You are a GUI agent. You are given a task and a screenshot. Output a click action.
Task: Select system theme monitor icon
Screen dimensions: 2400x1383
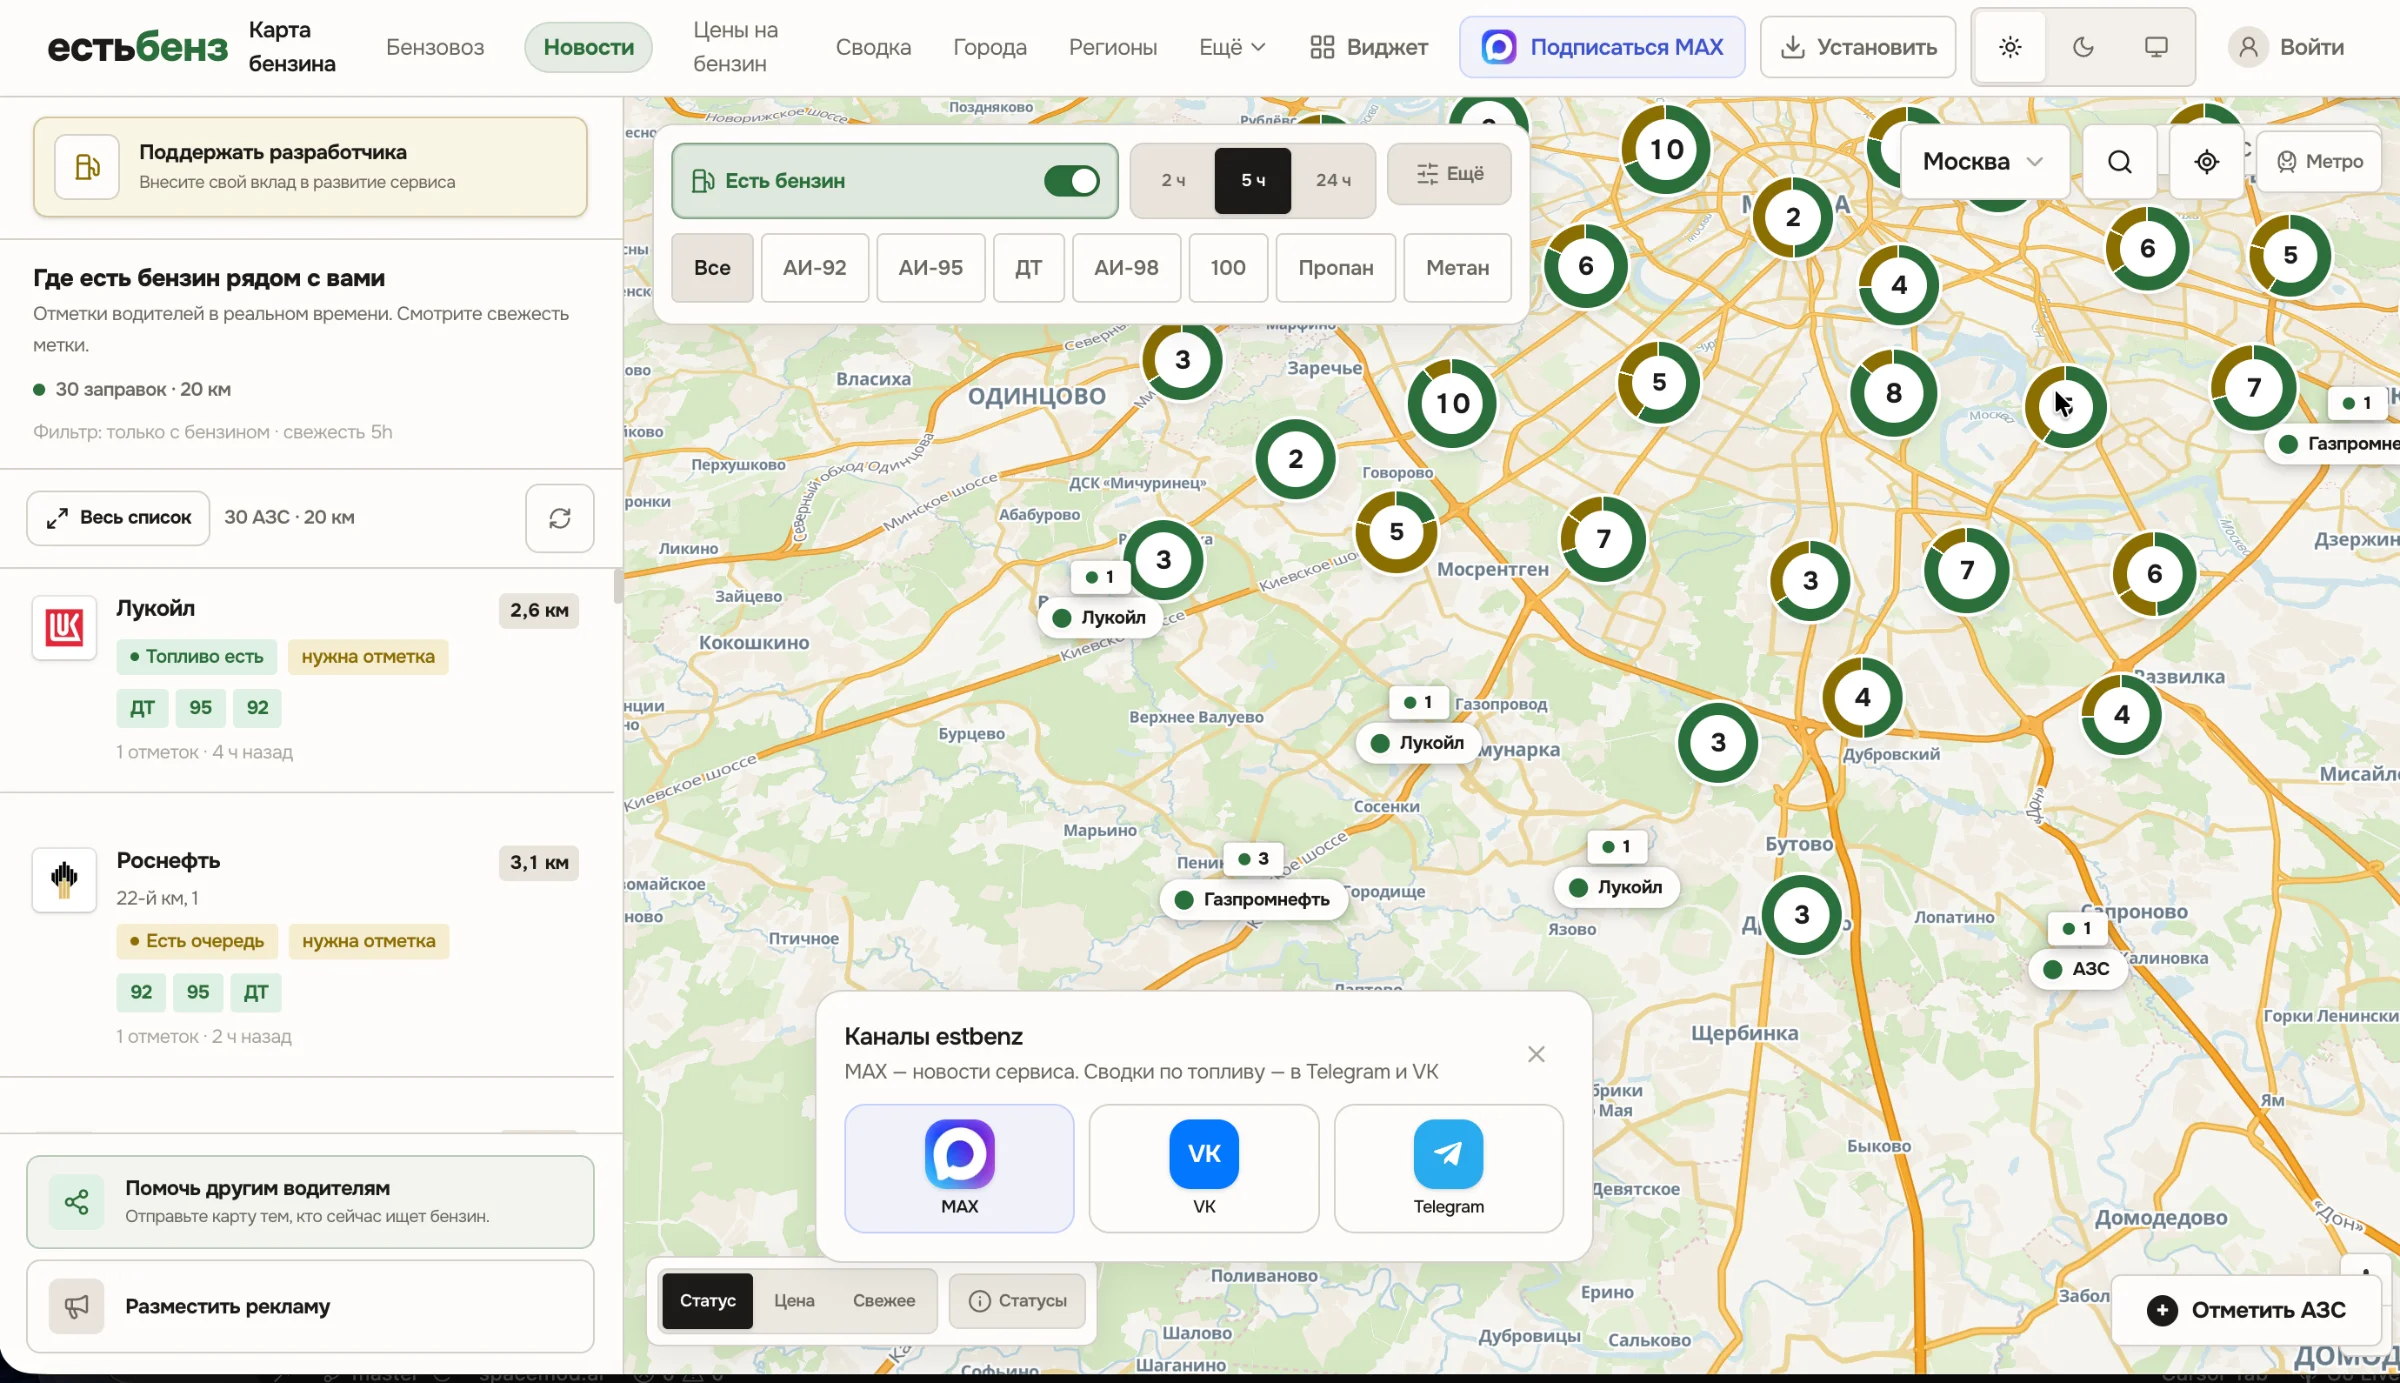pyautogui.click(x=2156, y=47)
